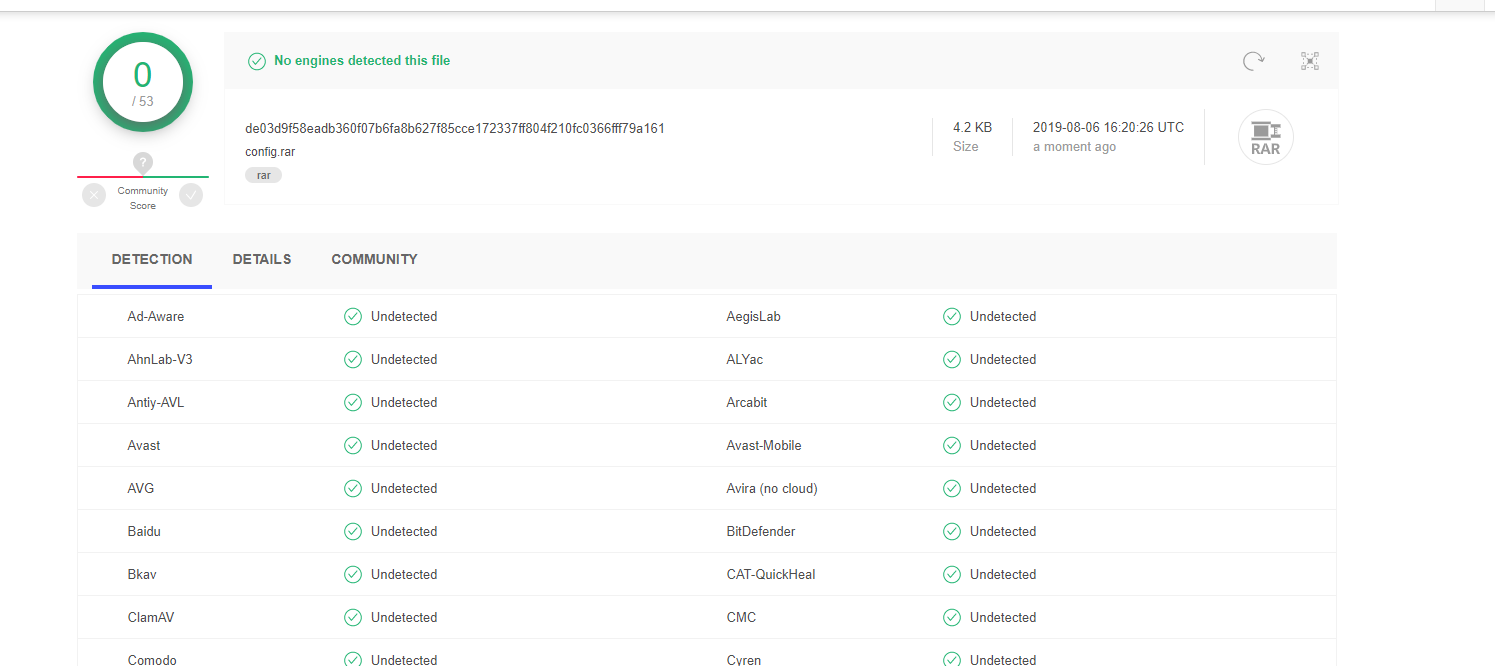Click the Avira (no cloud) engine name
This screenshot has width=1495, height=666.
click(772, 488)
